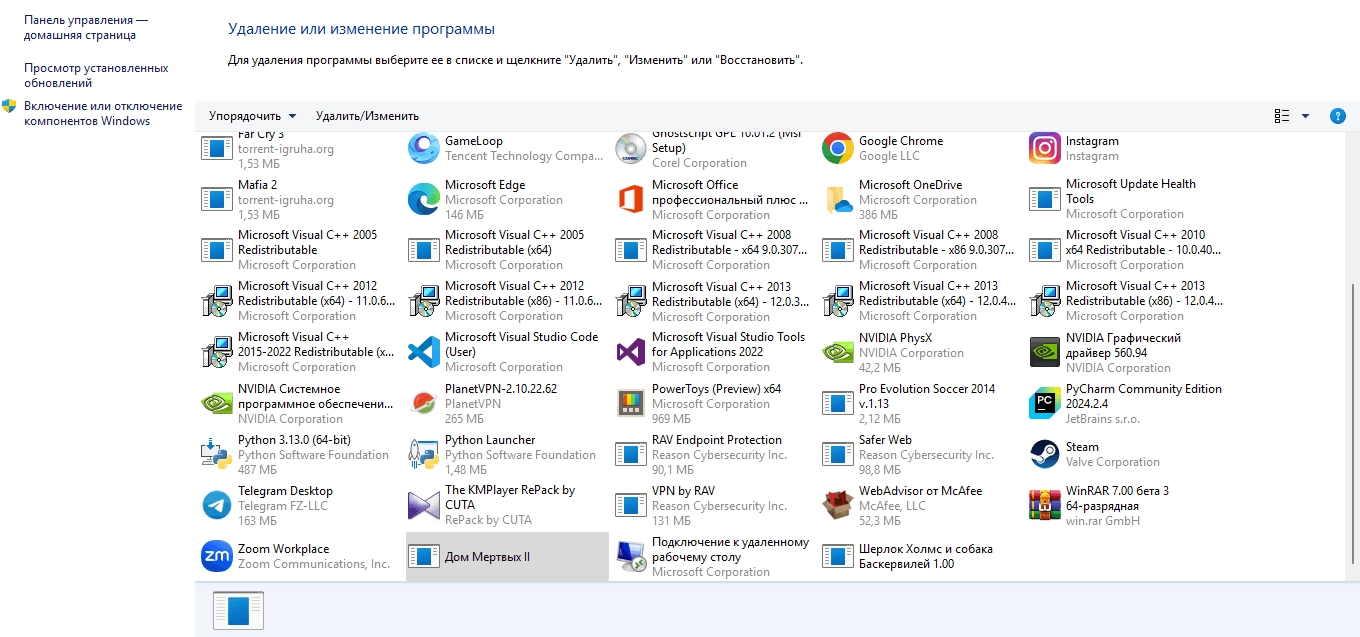Select the Zoom Workplace icon
The height and width of the screenshot is (637, 1360).
coord(217,556)
